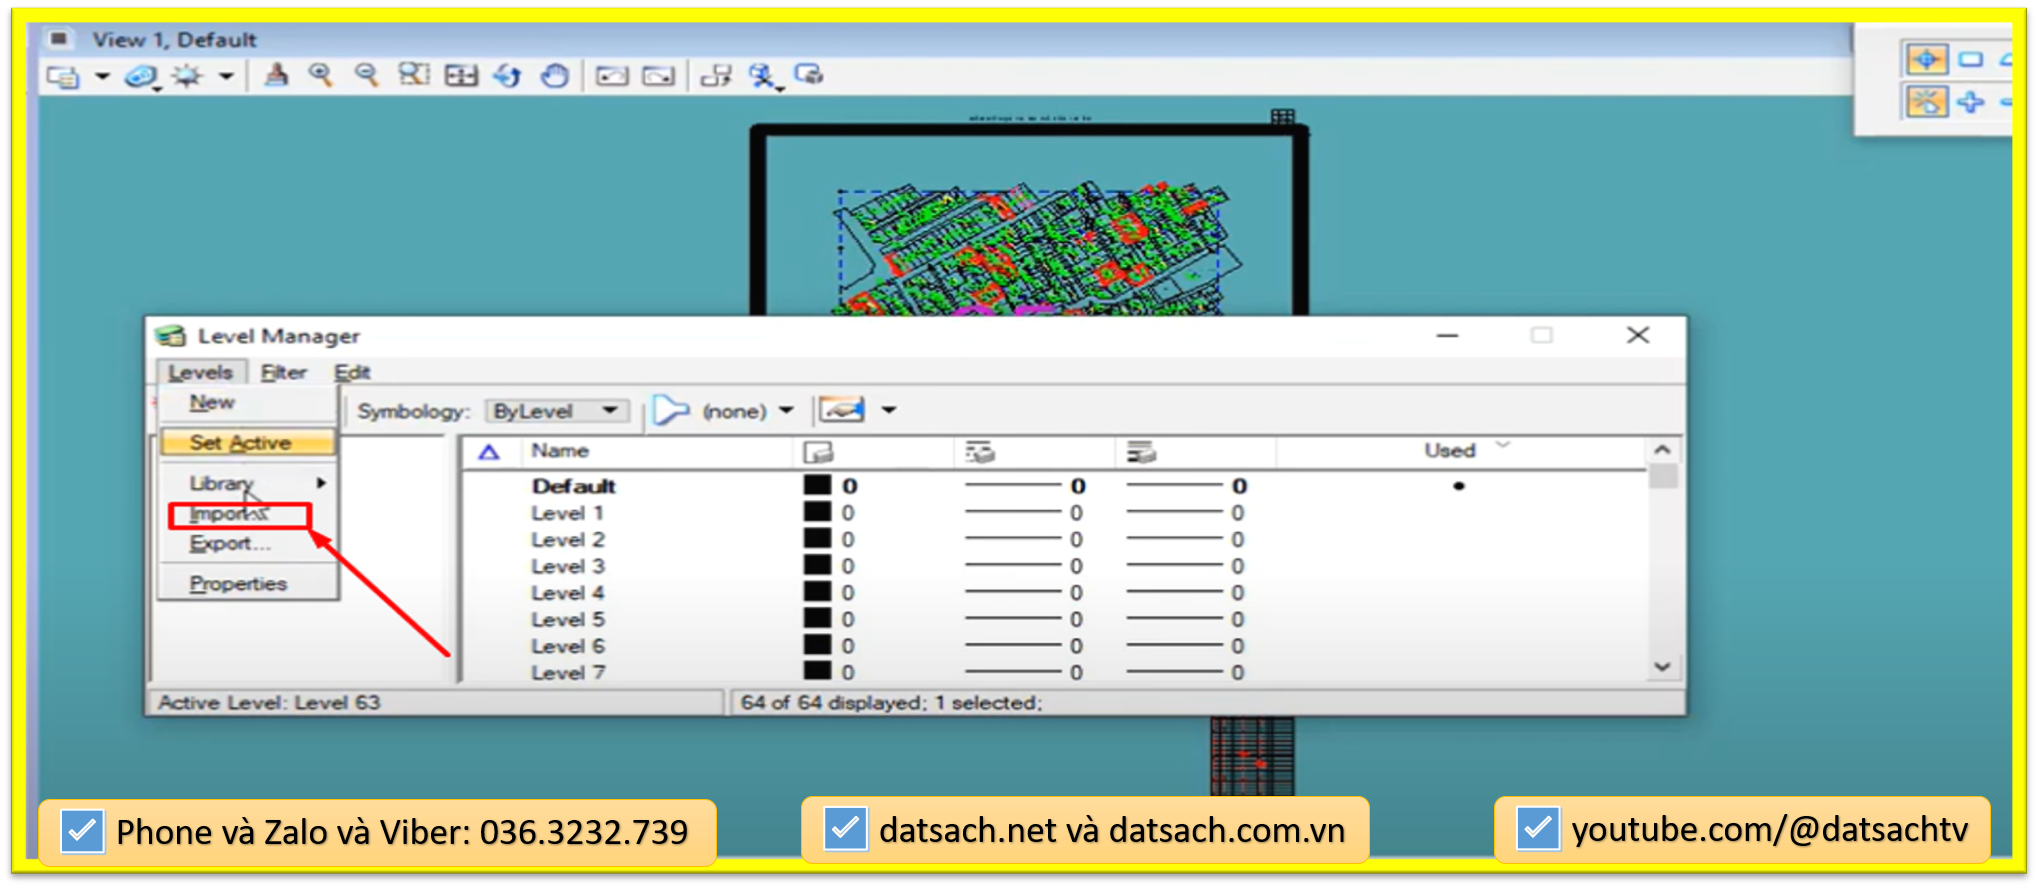Image resolution: width=2038 pixels, height=888 pixels.
Task: Click the level list scroll-down arrow
Action: pyautogui.click(x=1662, y=666)
